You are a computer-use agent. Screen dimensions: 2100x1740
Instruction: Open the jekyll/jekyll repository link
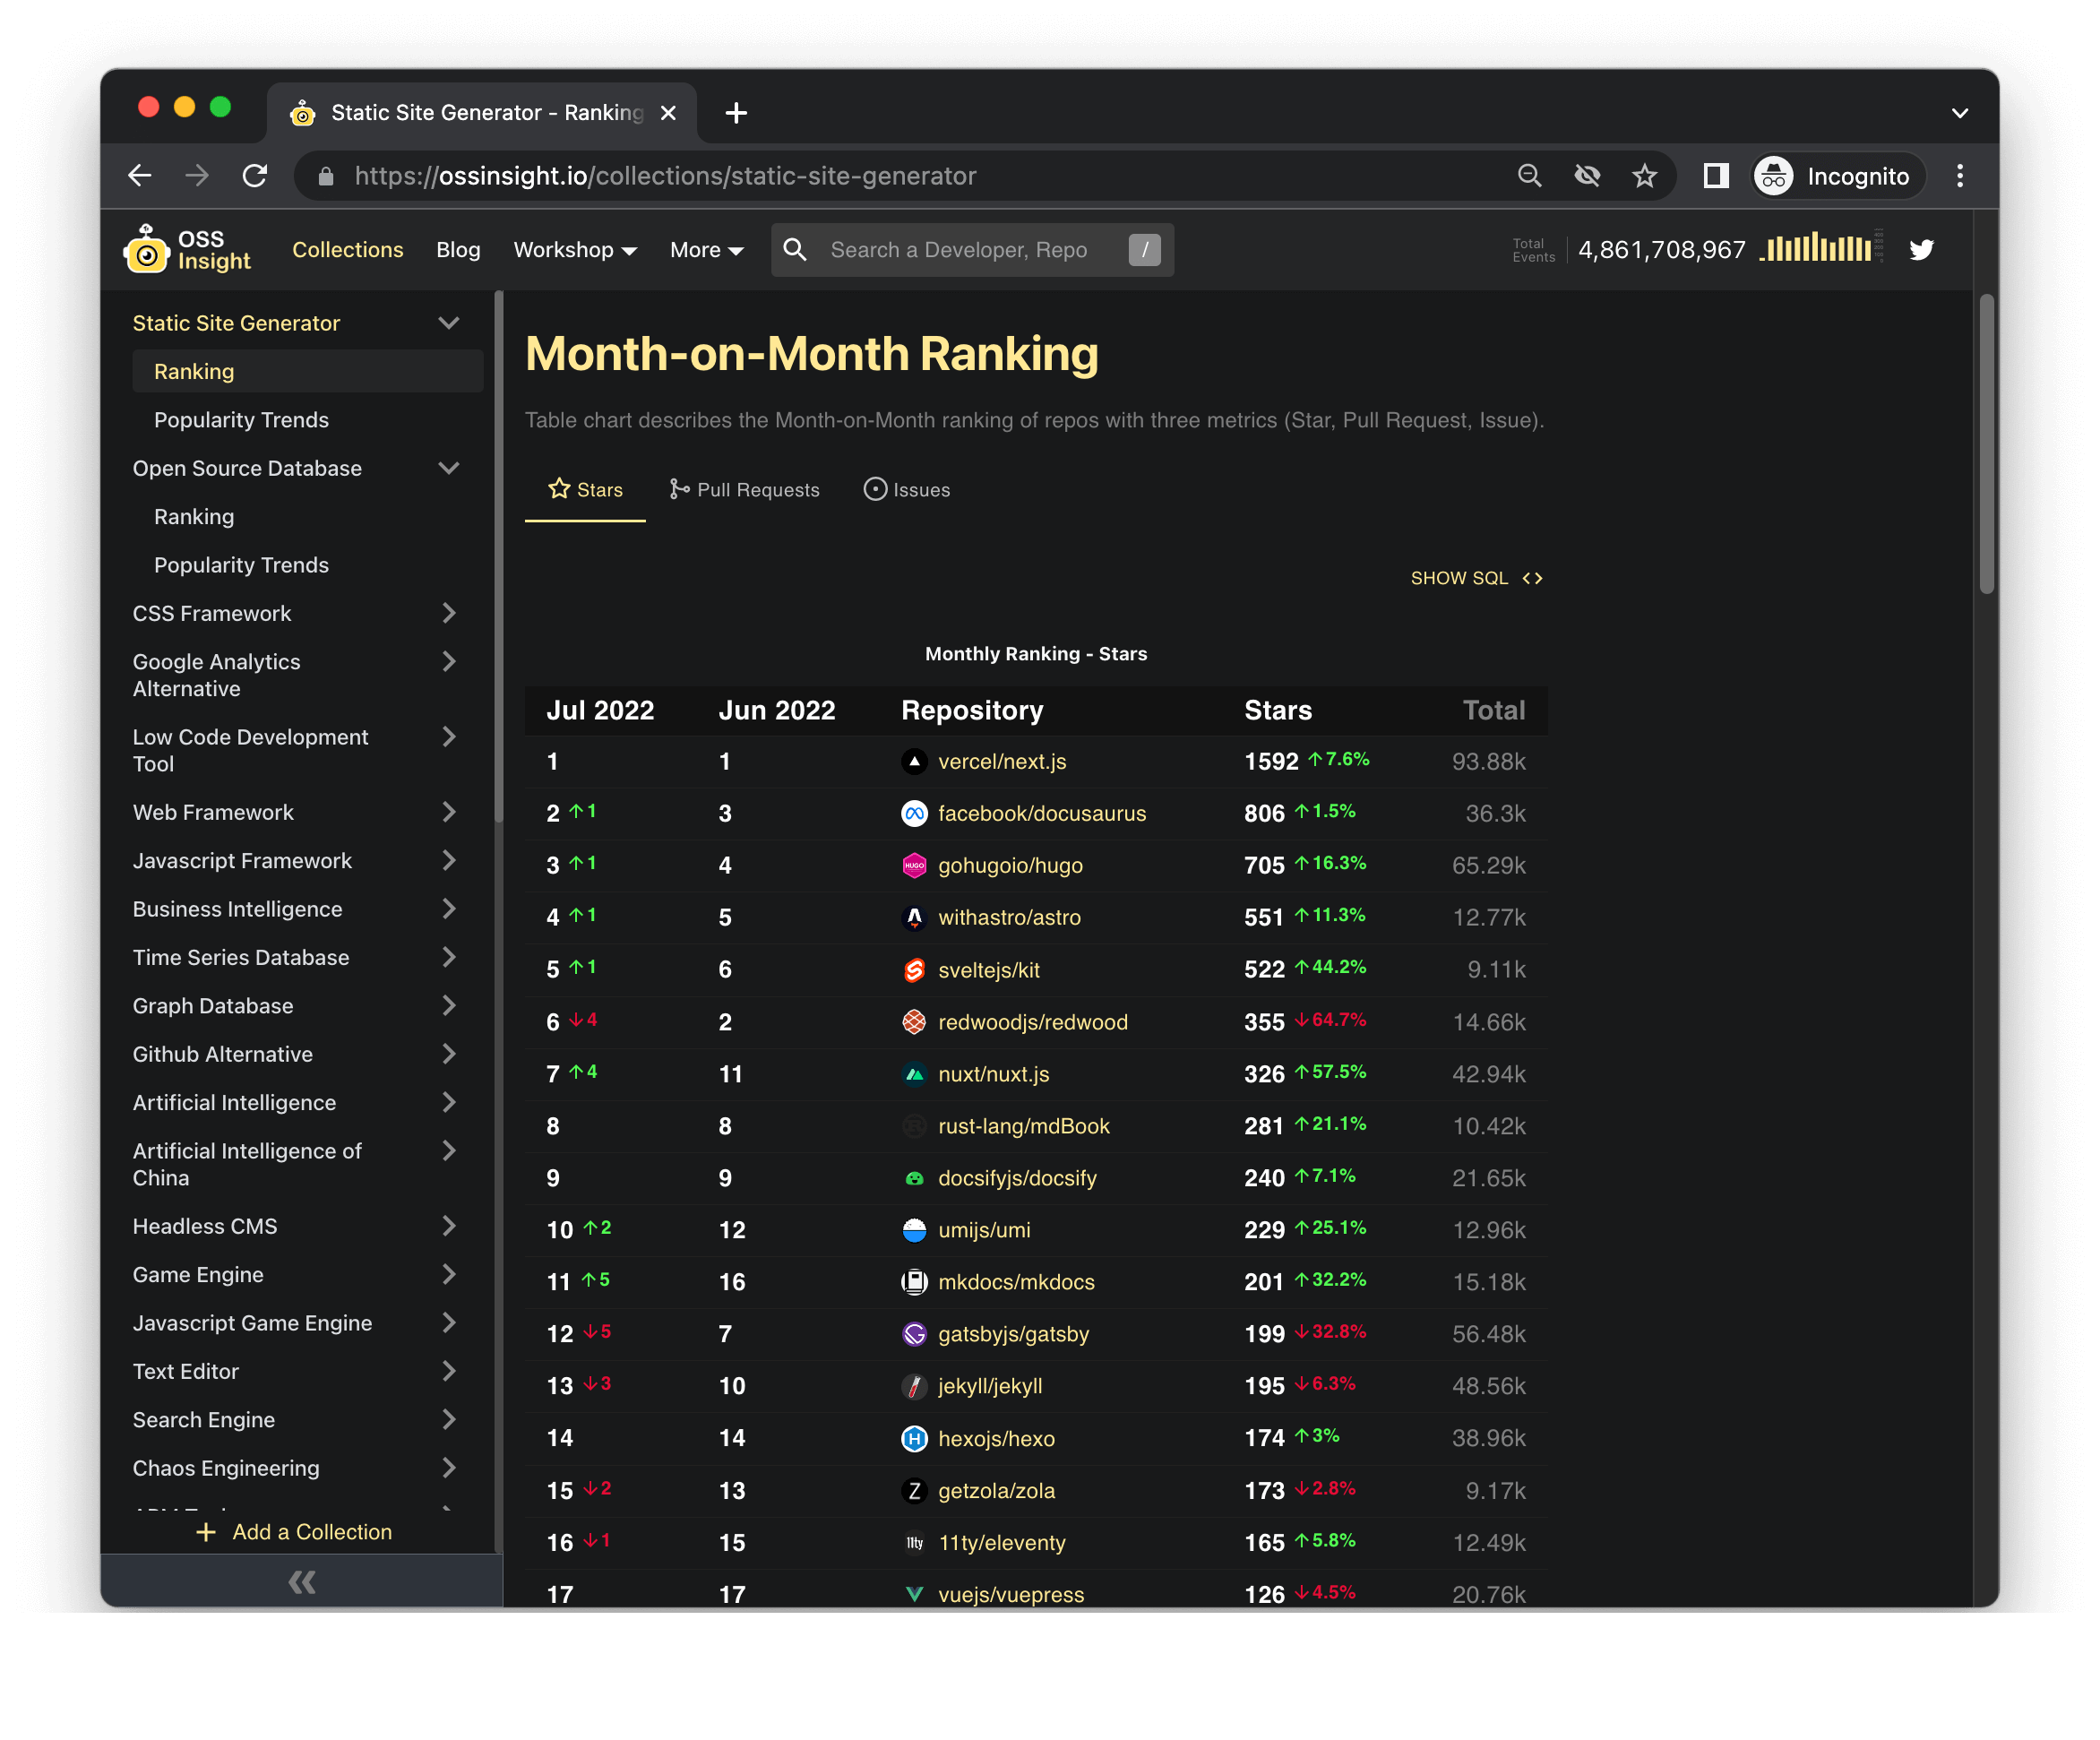tap(990, 1386)
